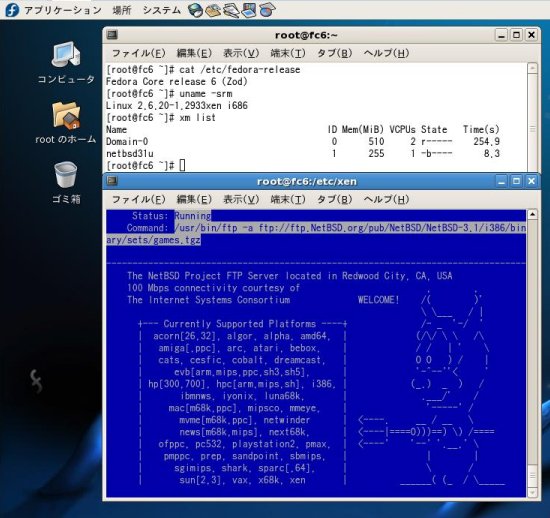Minimize the root@fc6:/etc/xen terminal window

[x=501, y=181]
